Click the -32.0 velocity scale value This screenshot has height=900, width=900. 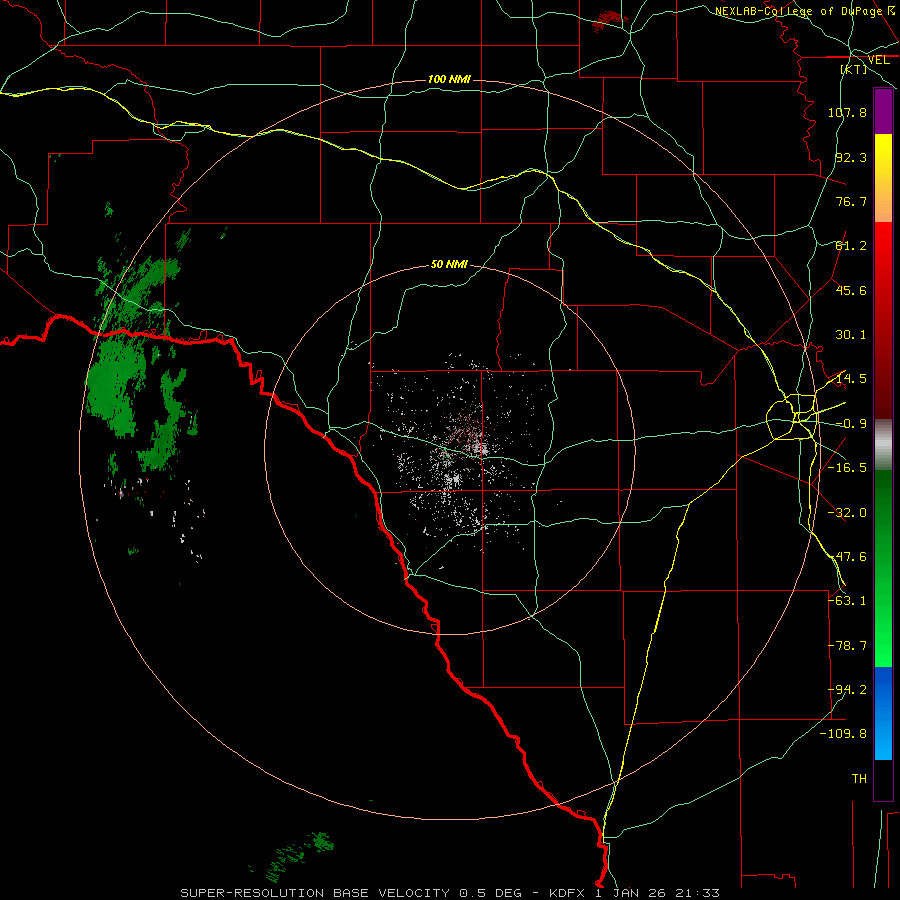point(847,513)
